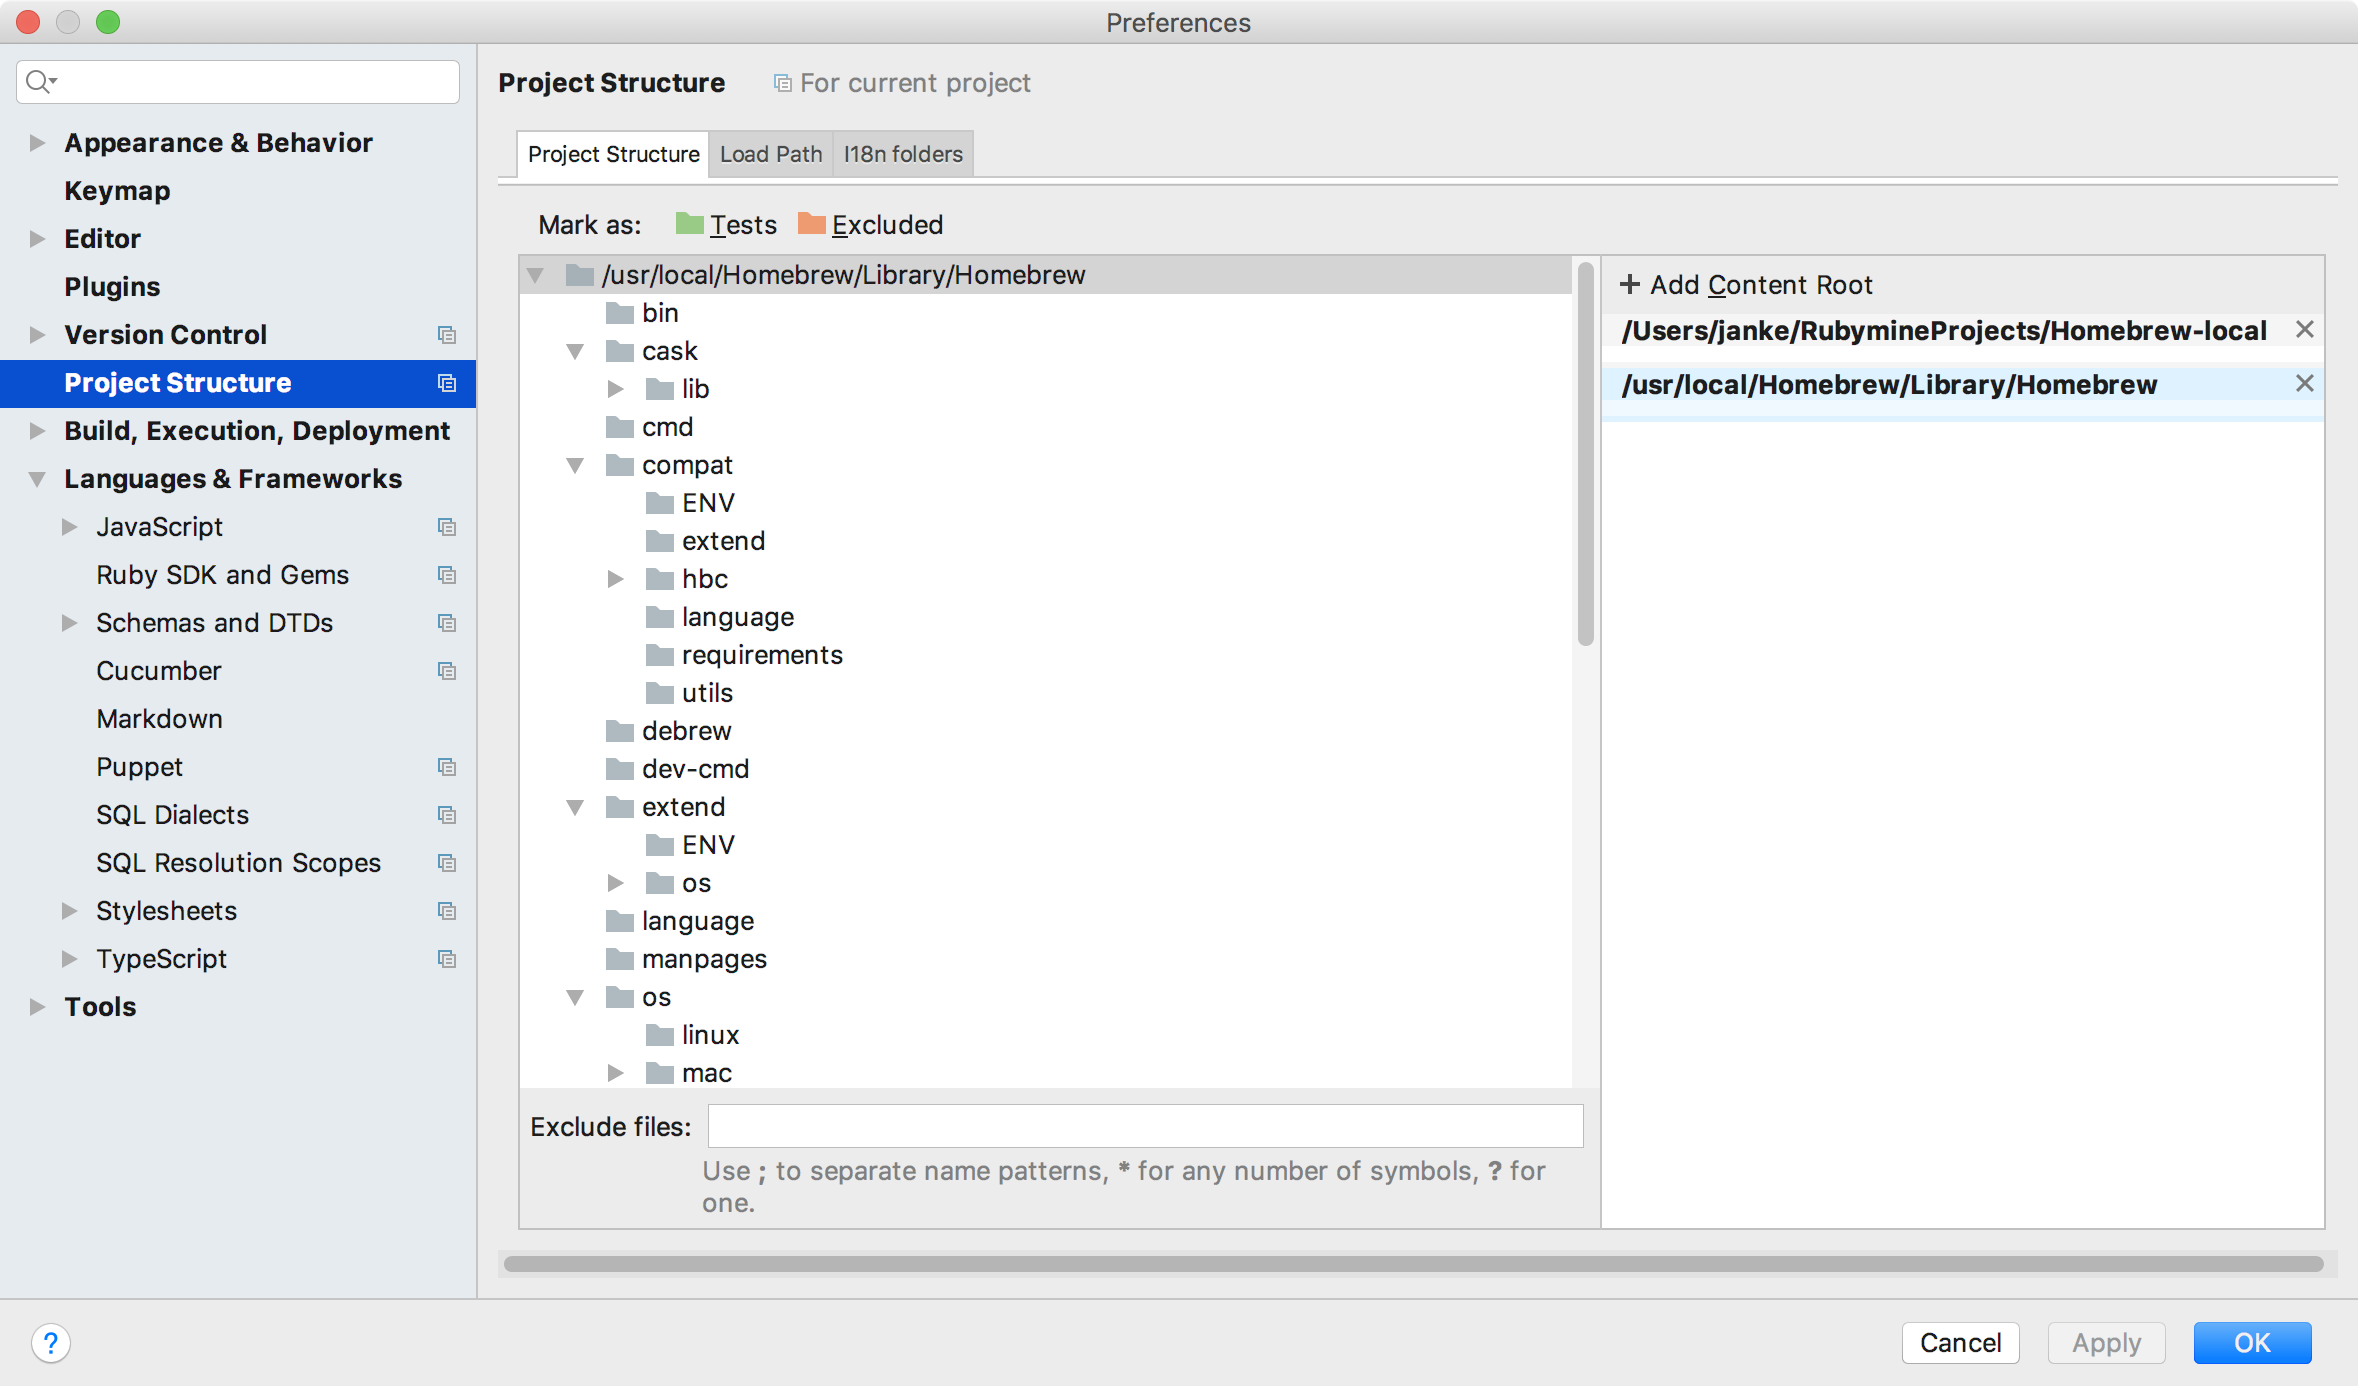Expand the lib folder under cask
2358x1386 pixels.
616,389
